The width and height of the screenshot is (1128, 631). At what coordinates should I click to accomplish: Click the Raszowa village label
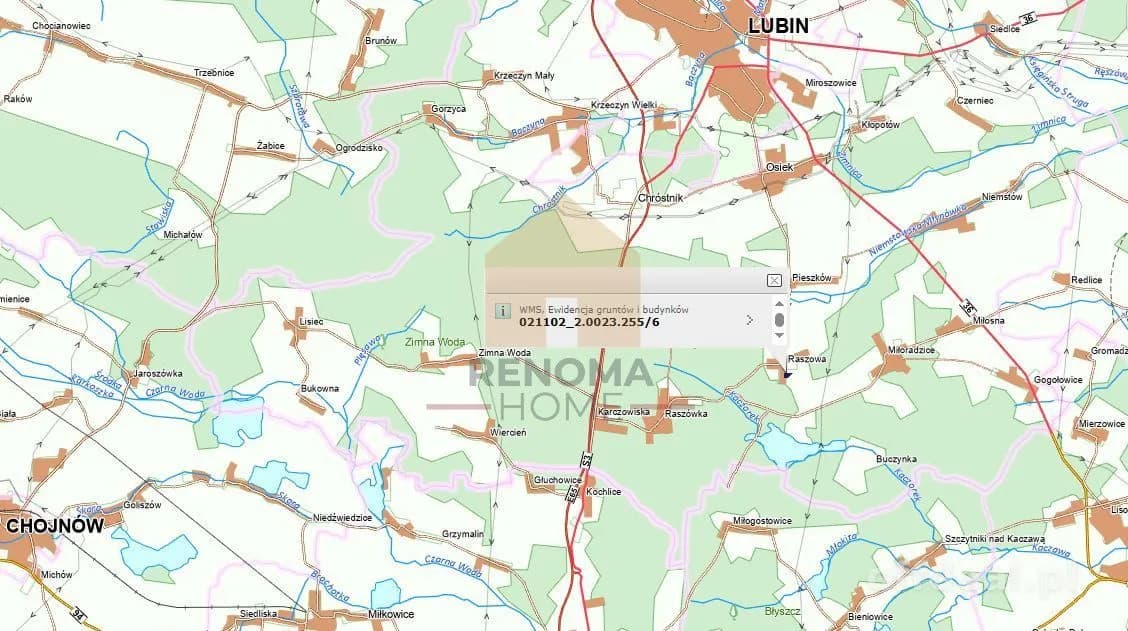[806, 359]
